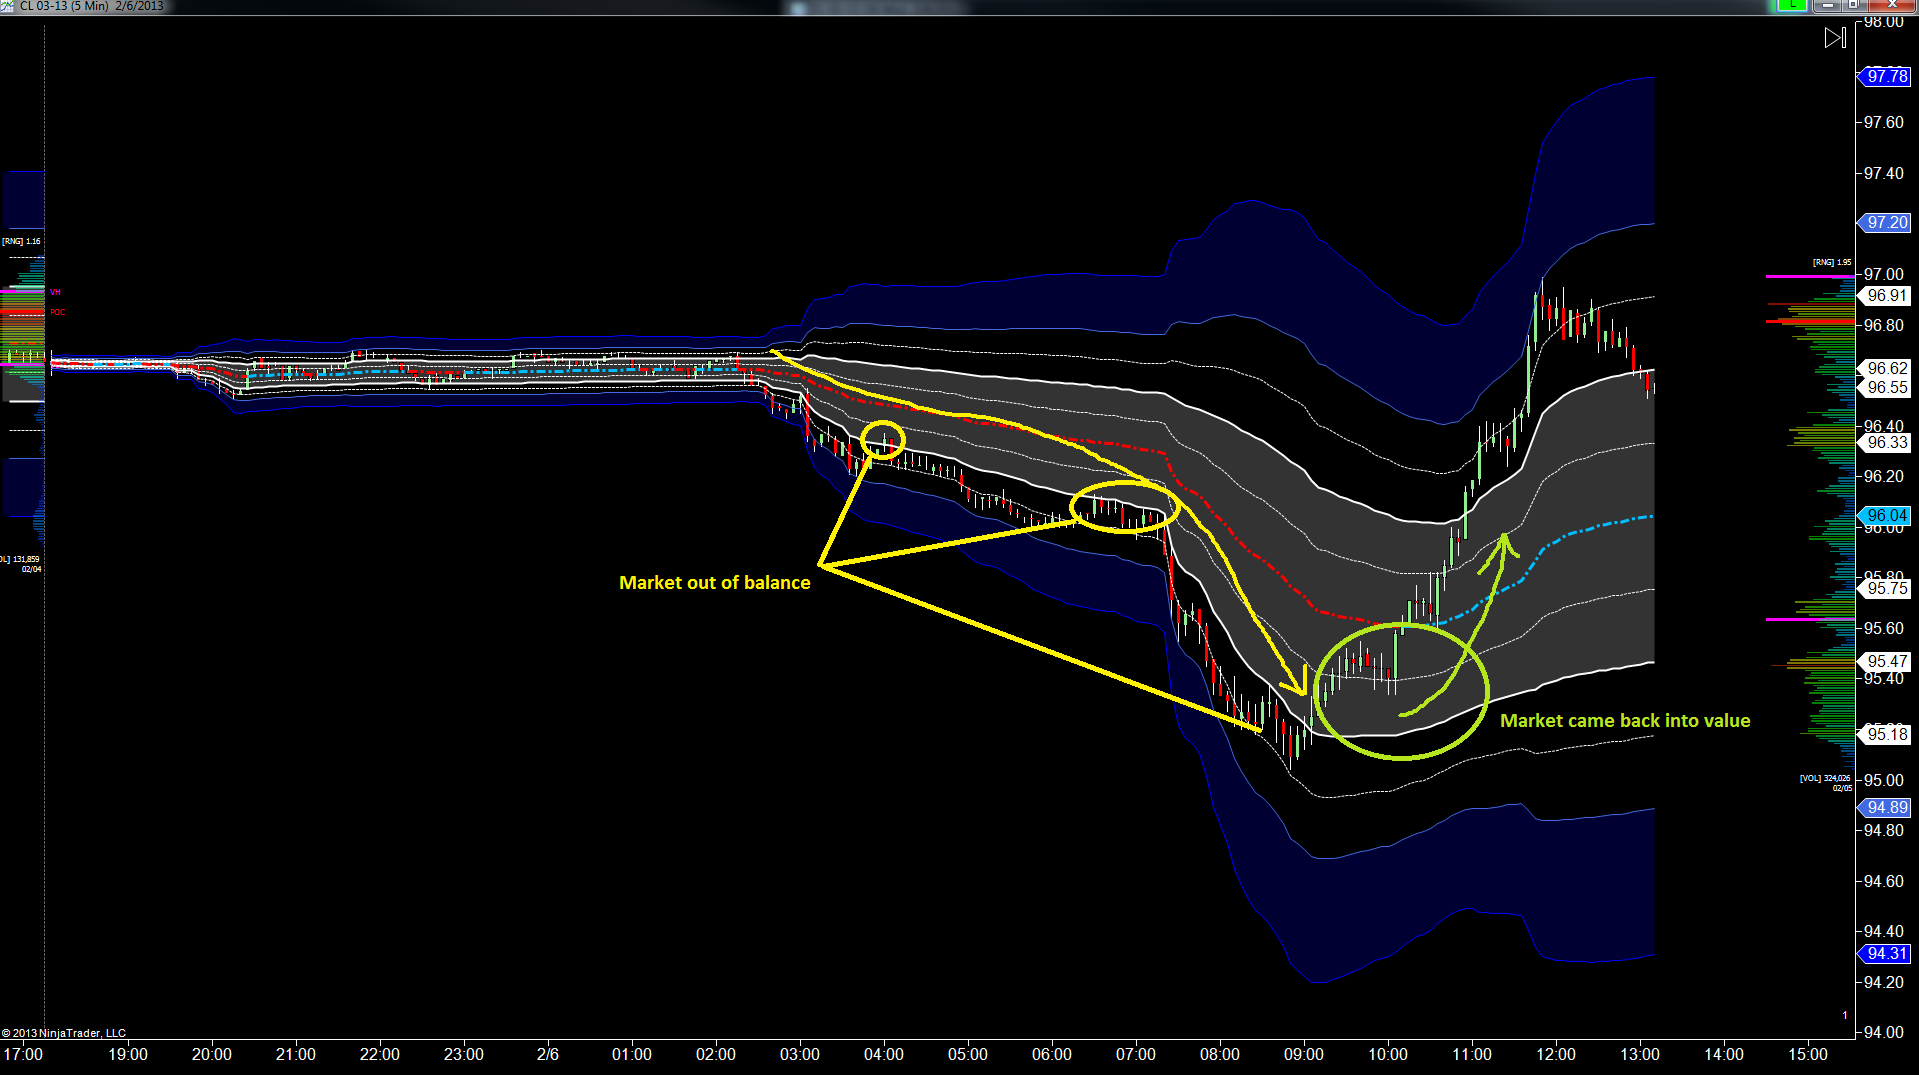This screenshot has height=1075, width=1919.
Task: Click the 22:00 time axis label
Action: [x=380, y=1054]
